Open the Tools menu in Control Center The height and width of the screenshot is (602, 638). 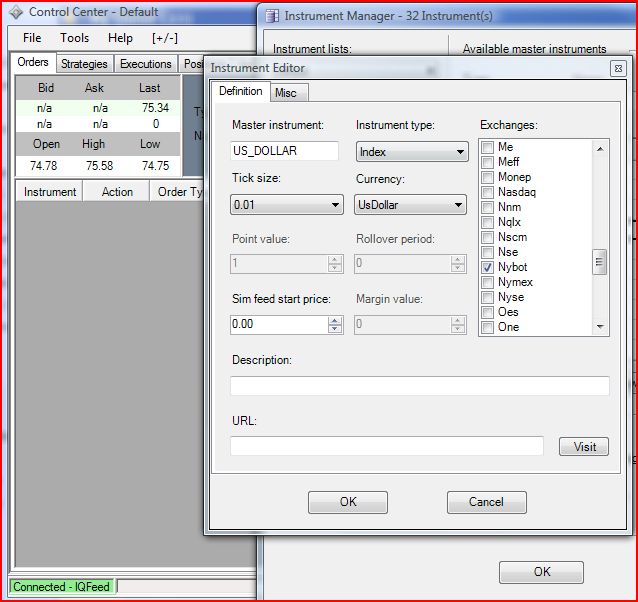pyautogui.click(x=74, y=38)
